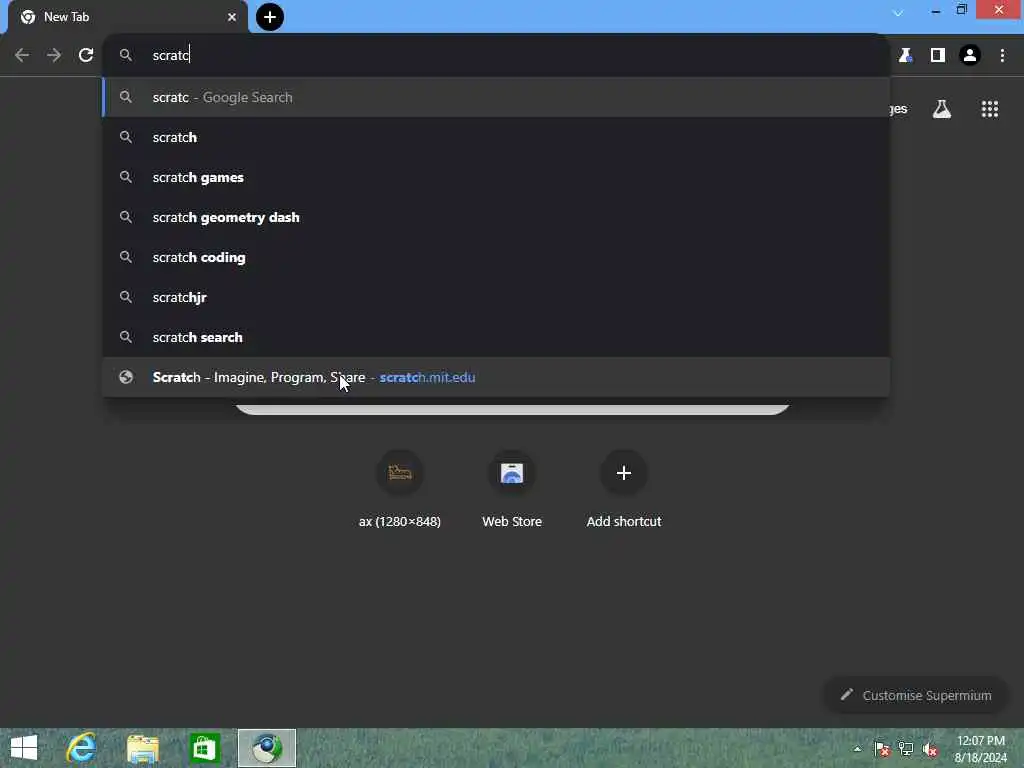Click the browser forward arrow
The height and width of the screenshot is (768, 1024).
(54, 56)
